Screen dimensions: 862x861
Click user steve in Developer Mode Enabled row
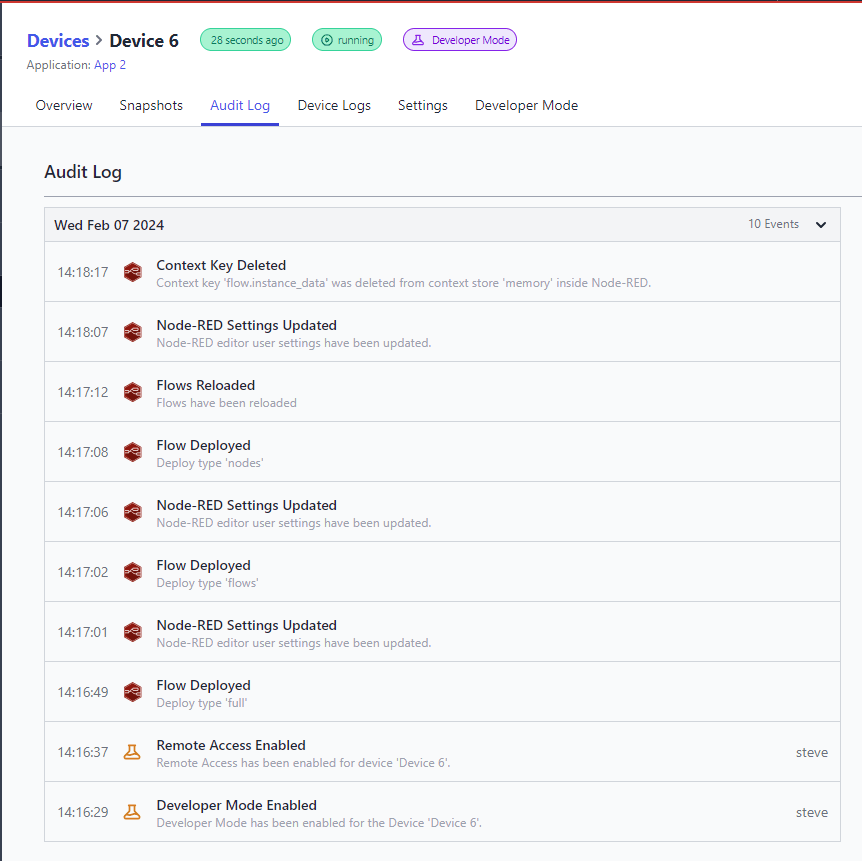click(811, 812)
